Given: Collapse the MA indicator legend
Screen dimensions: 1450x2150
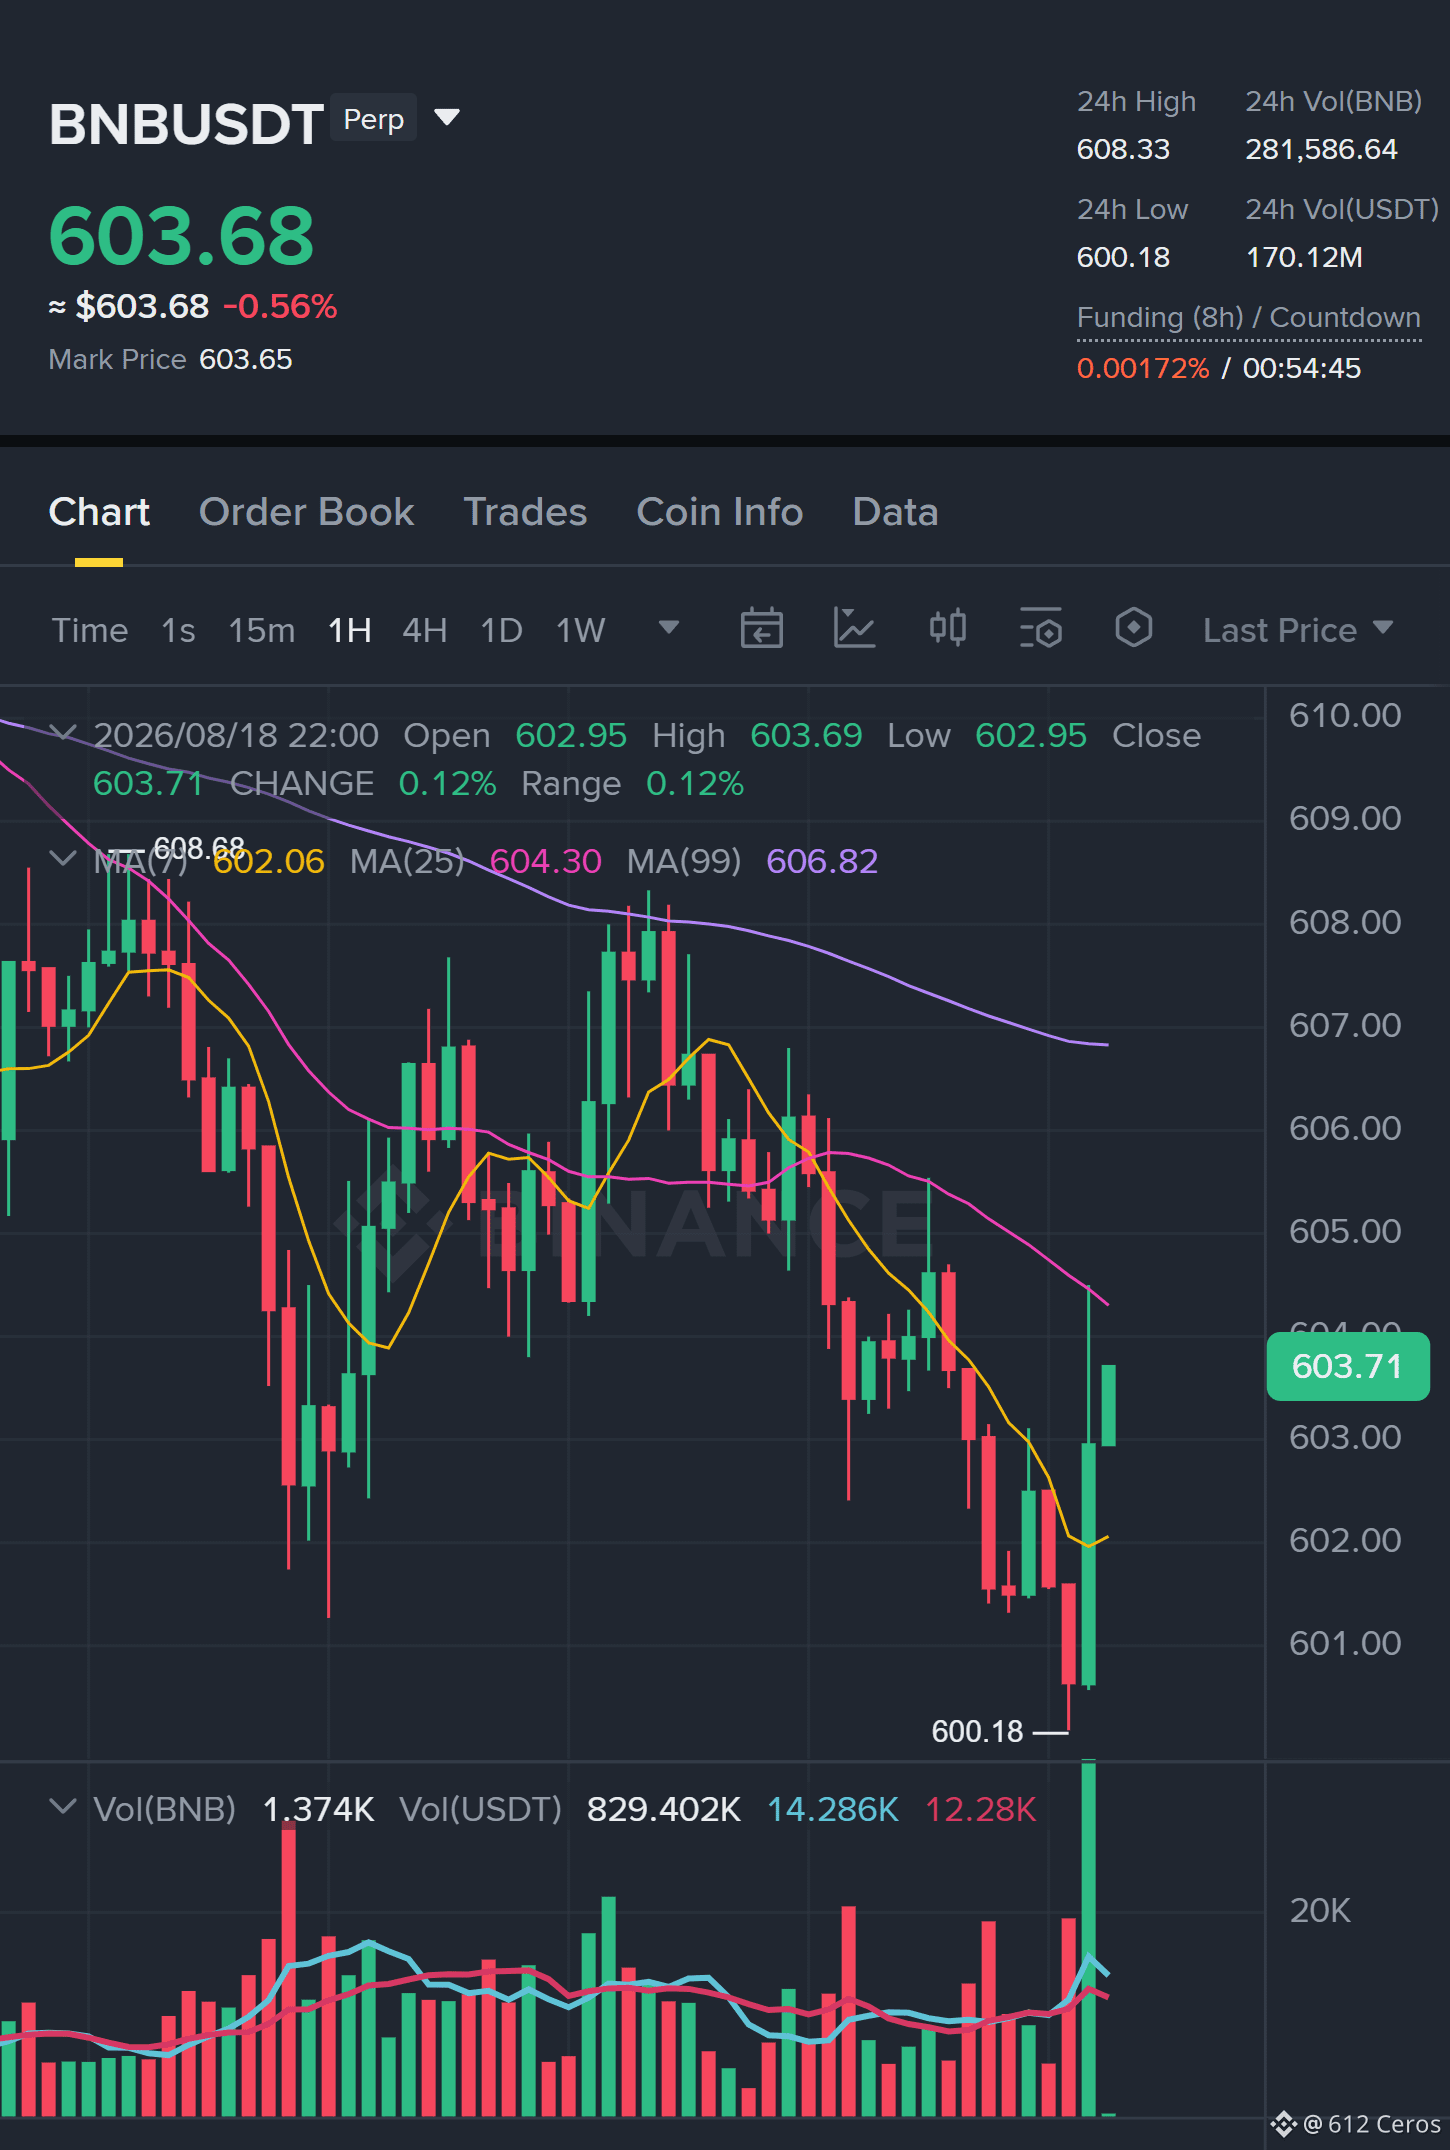Looking at the screenshot, I should click(x=63, y=859).
